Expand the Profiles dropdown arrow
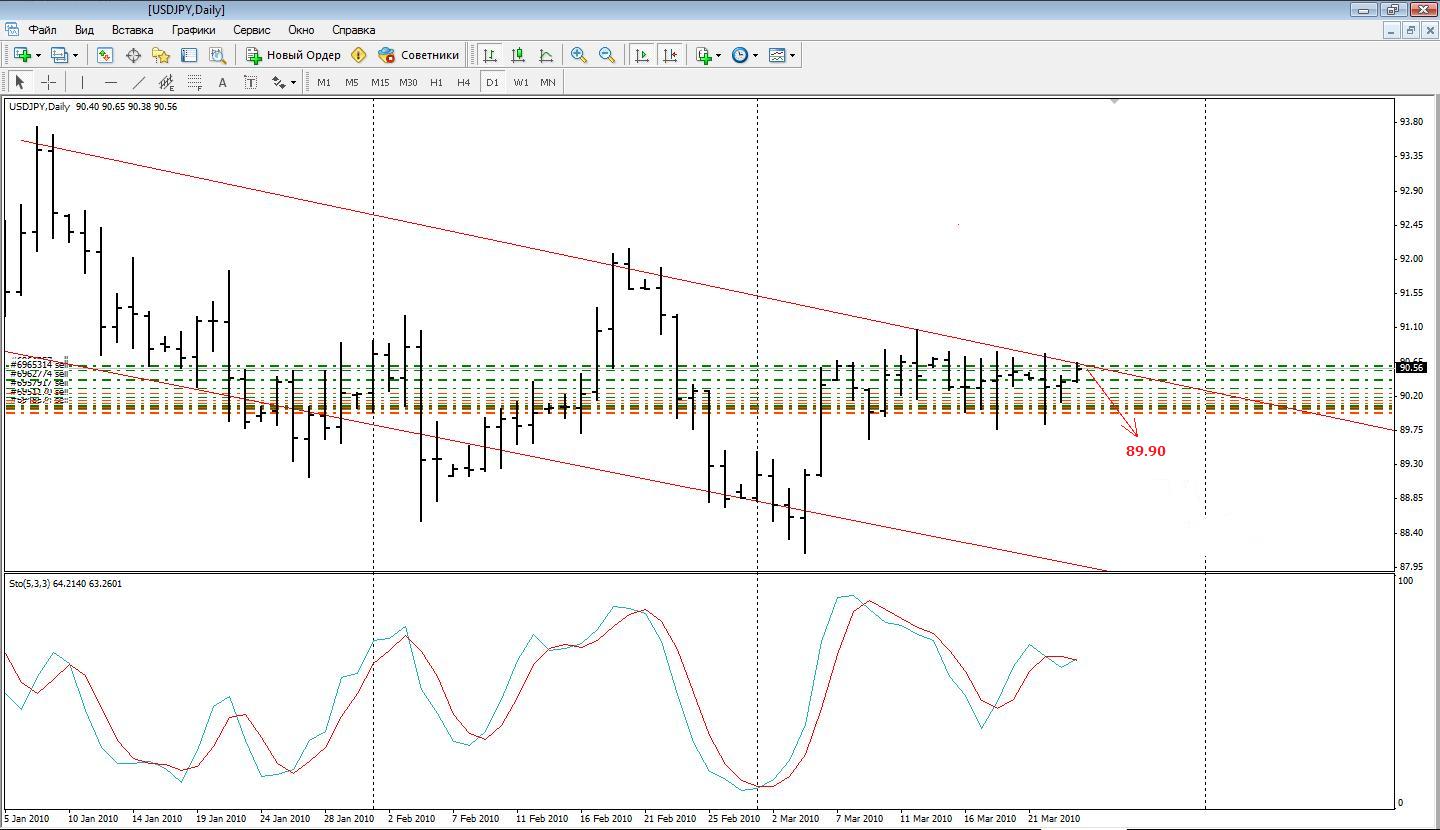 point(75,55)
